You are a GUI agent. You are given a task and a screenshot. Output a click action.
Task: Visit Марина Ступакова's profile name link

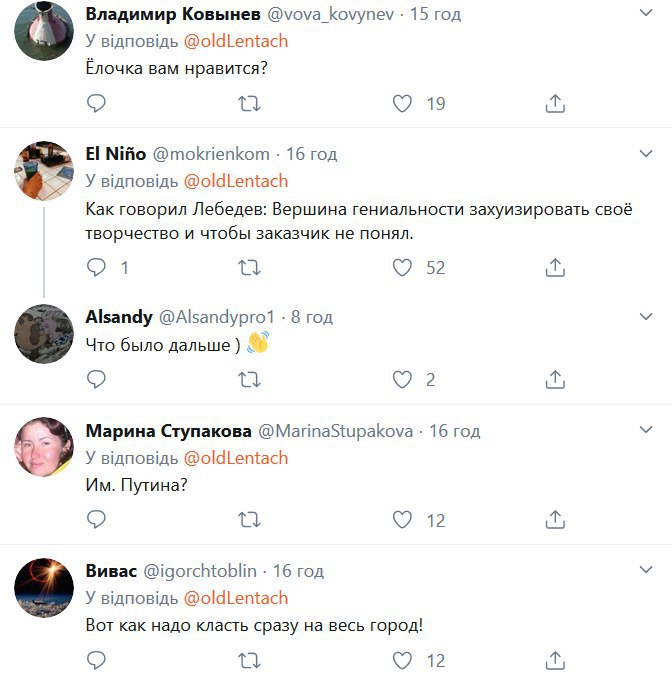click(x=168, y=432)
